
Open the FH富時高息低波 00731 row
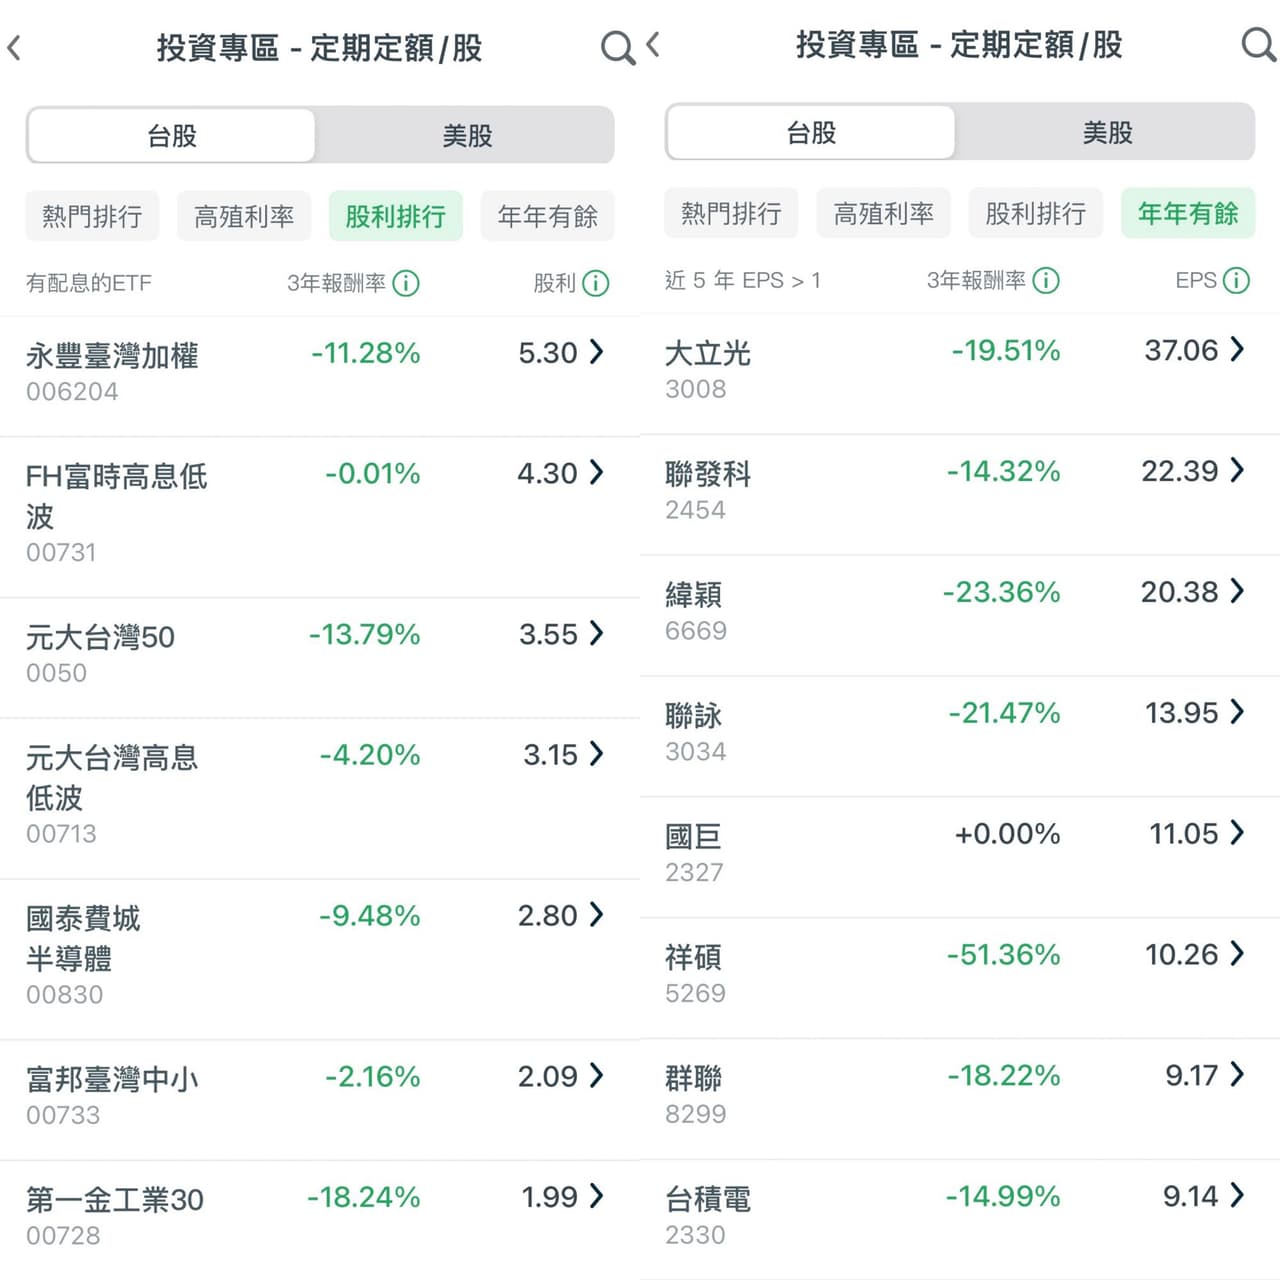(x=320, y=517)
